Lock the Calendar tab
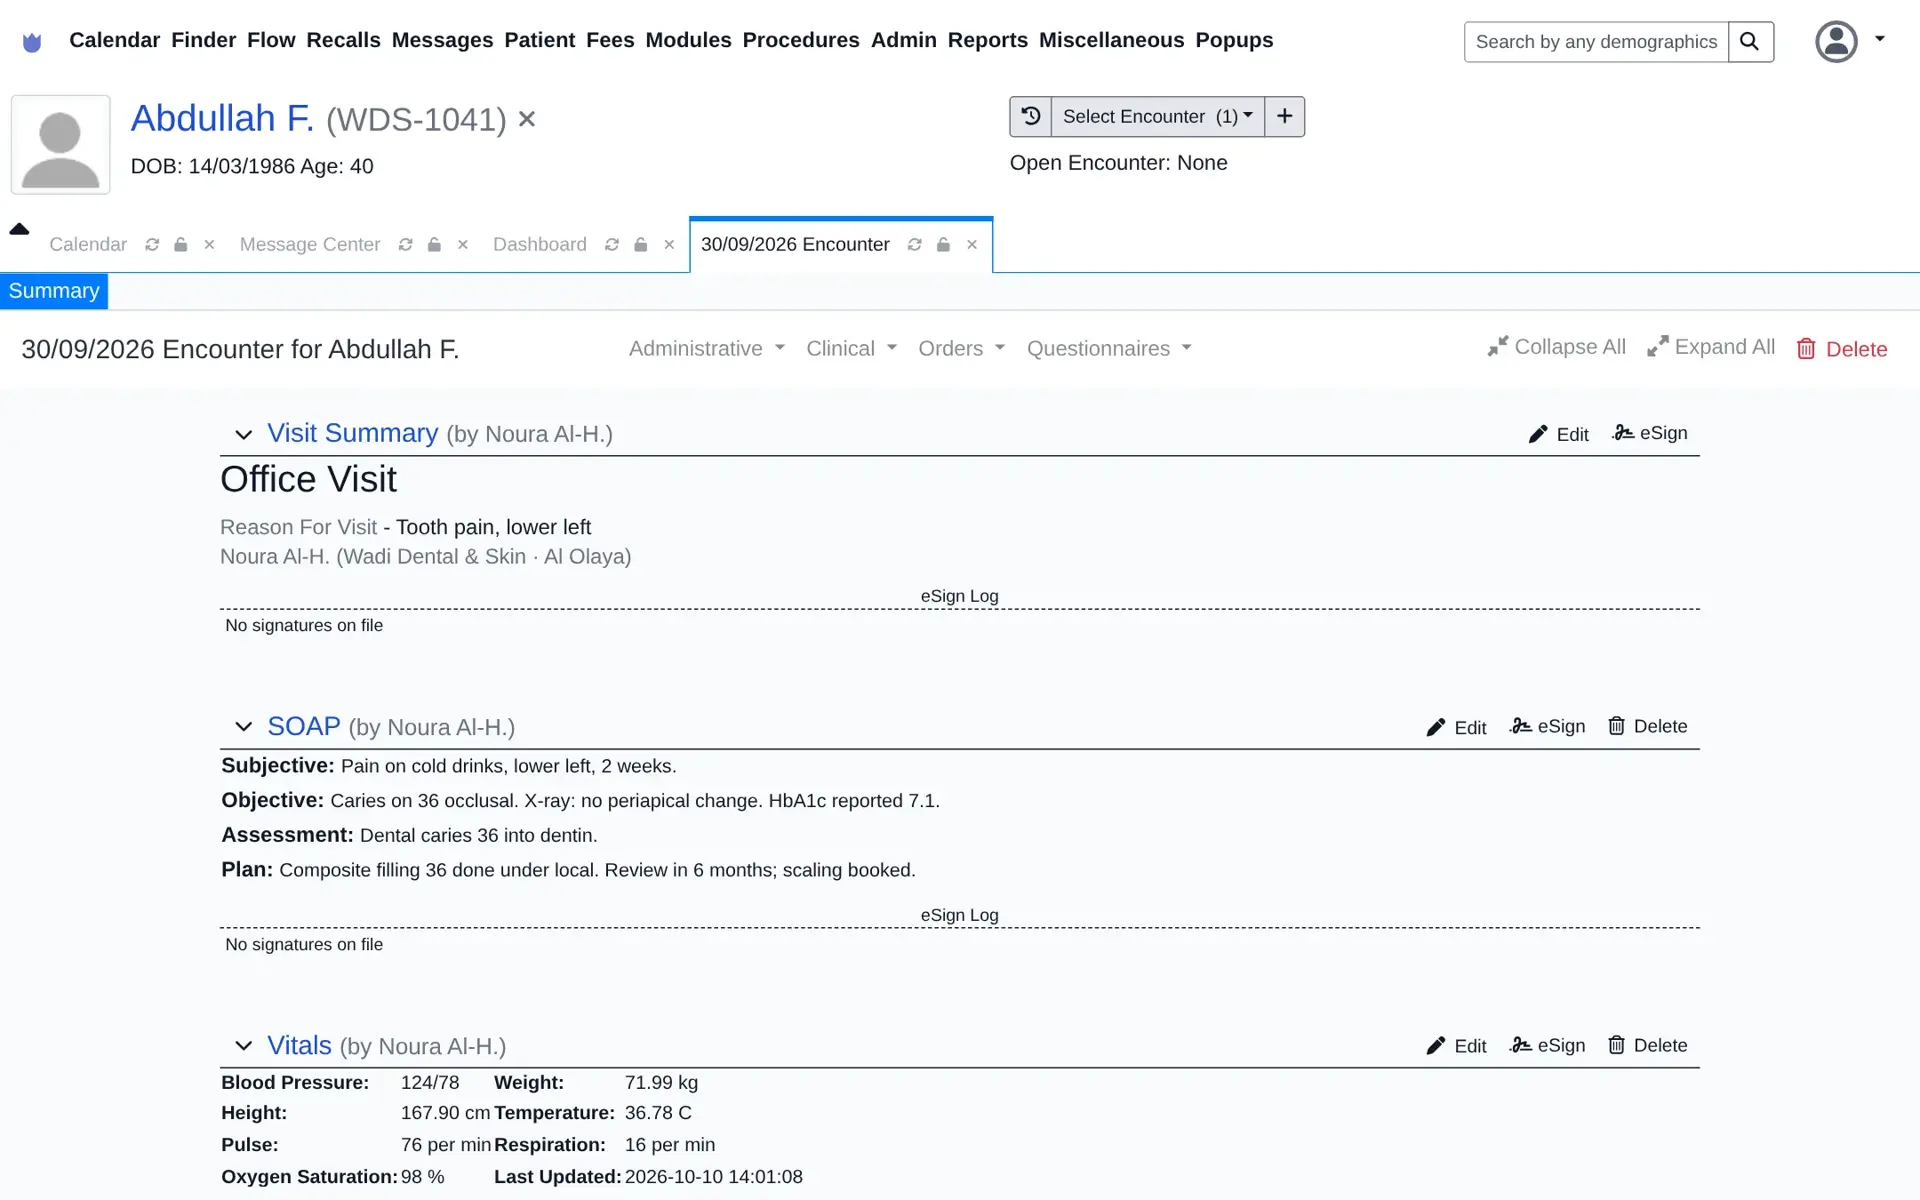The height and width of the screenshot is (1200, 1920). click(x=181, y=245)
